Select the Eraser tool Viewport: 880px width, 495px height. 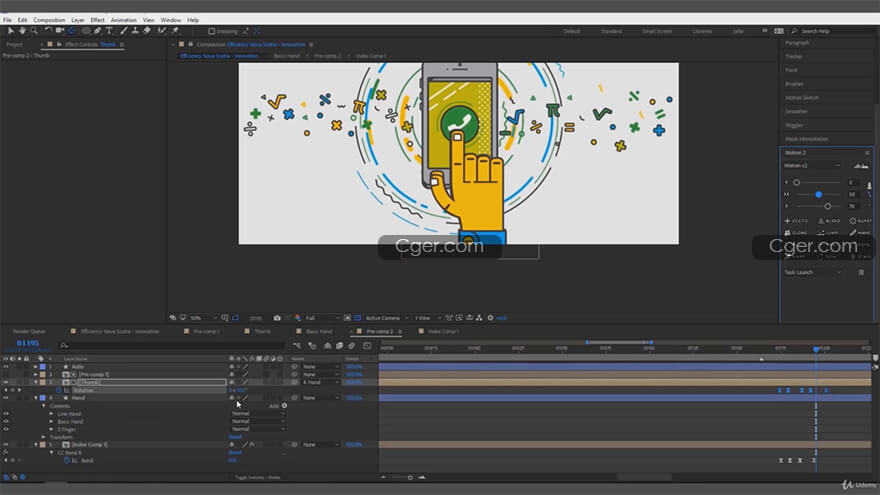point(147,31)
